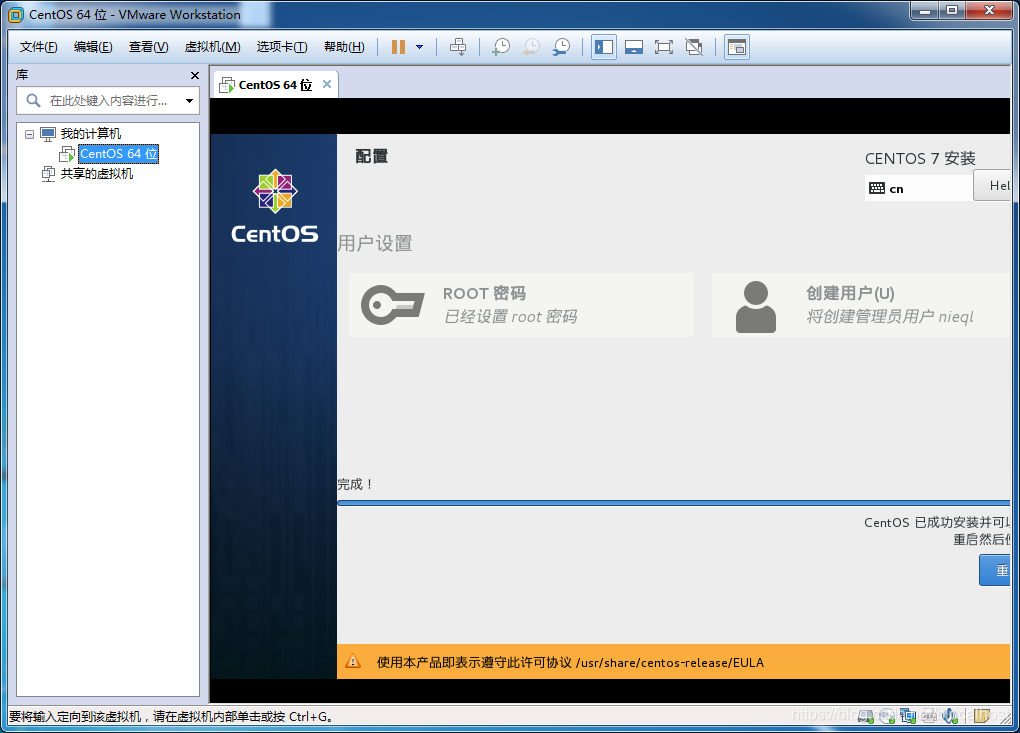Click the CENTOS 7 安装 title text
The image size is (1020, 733).
coord(920,159)
